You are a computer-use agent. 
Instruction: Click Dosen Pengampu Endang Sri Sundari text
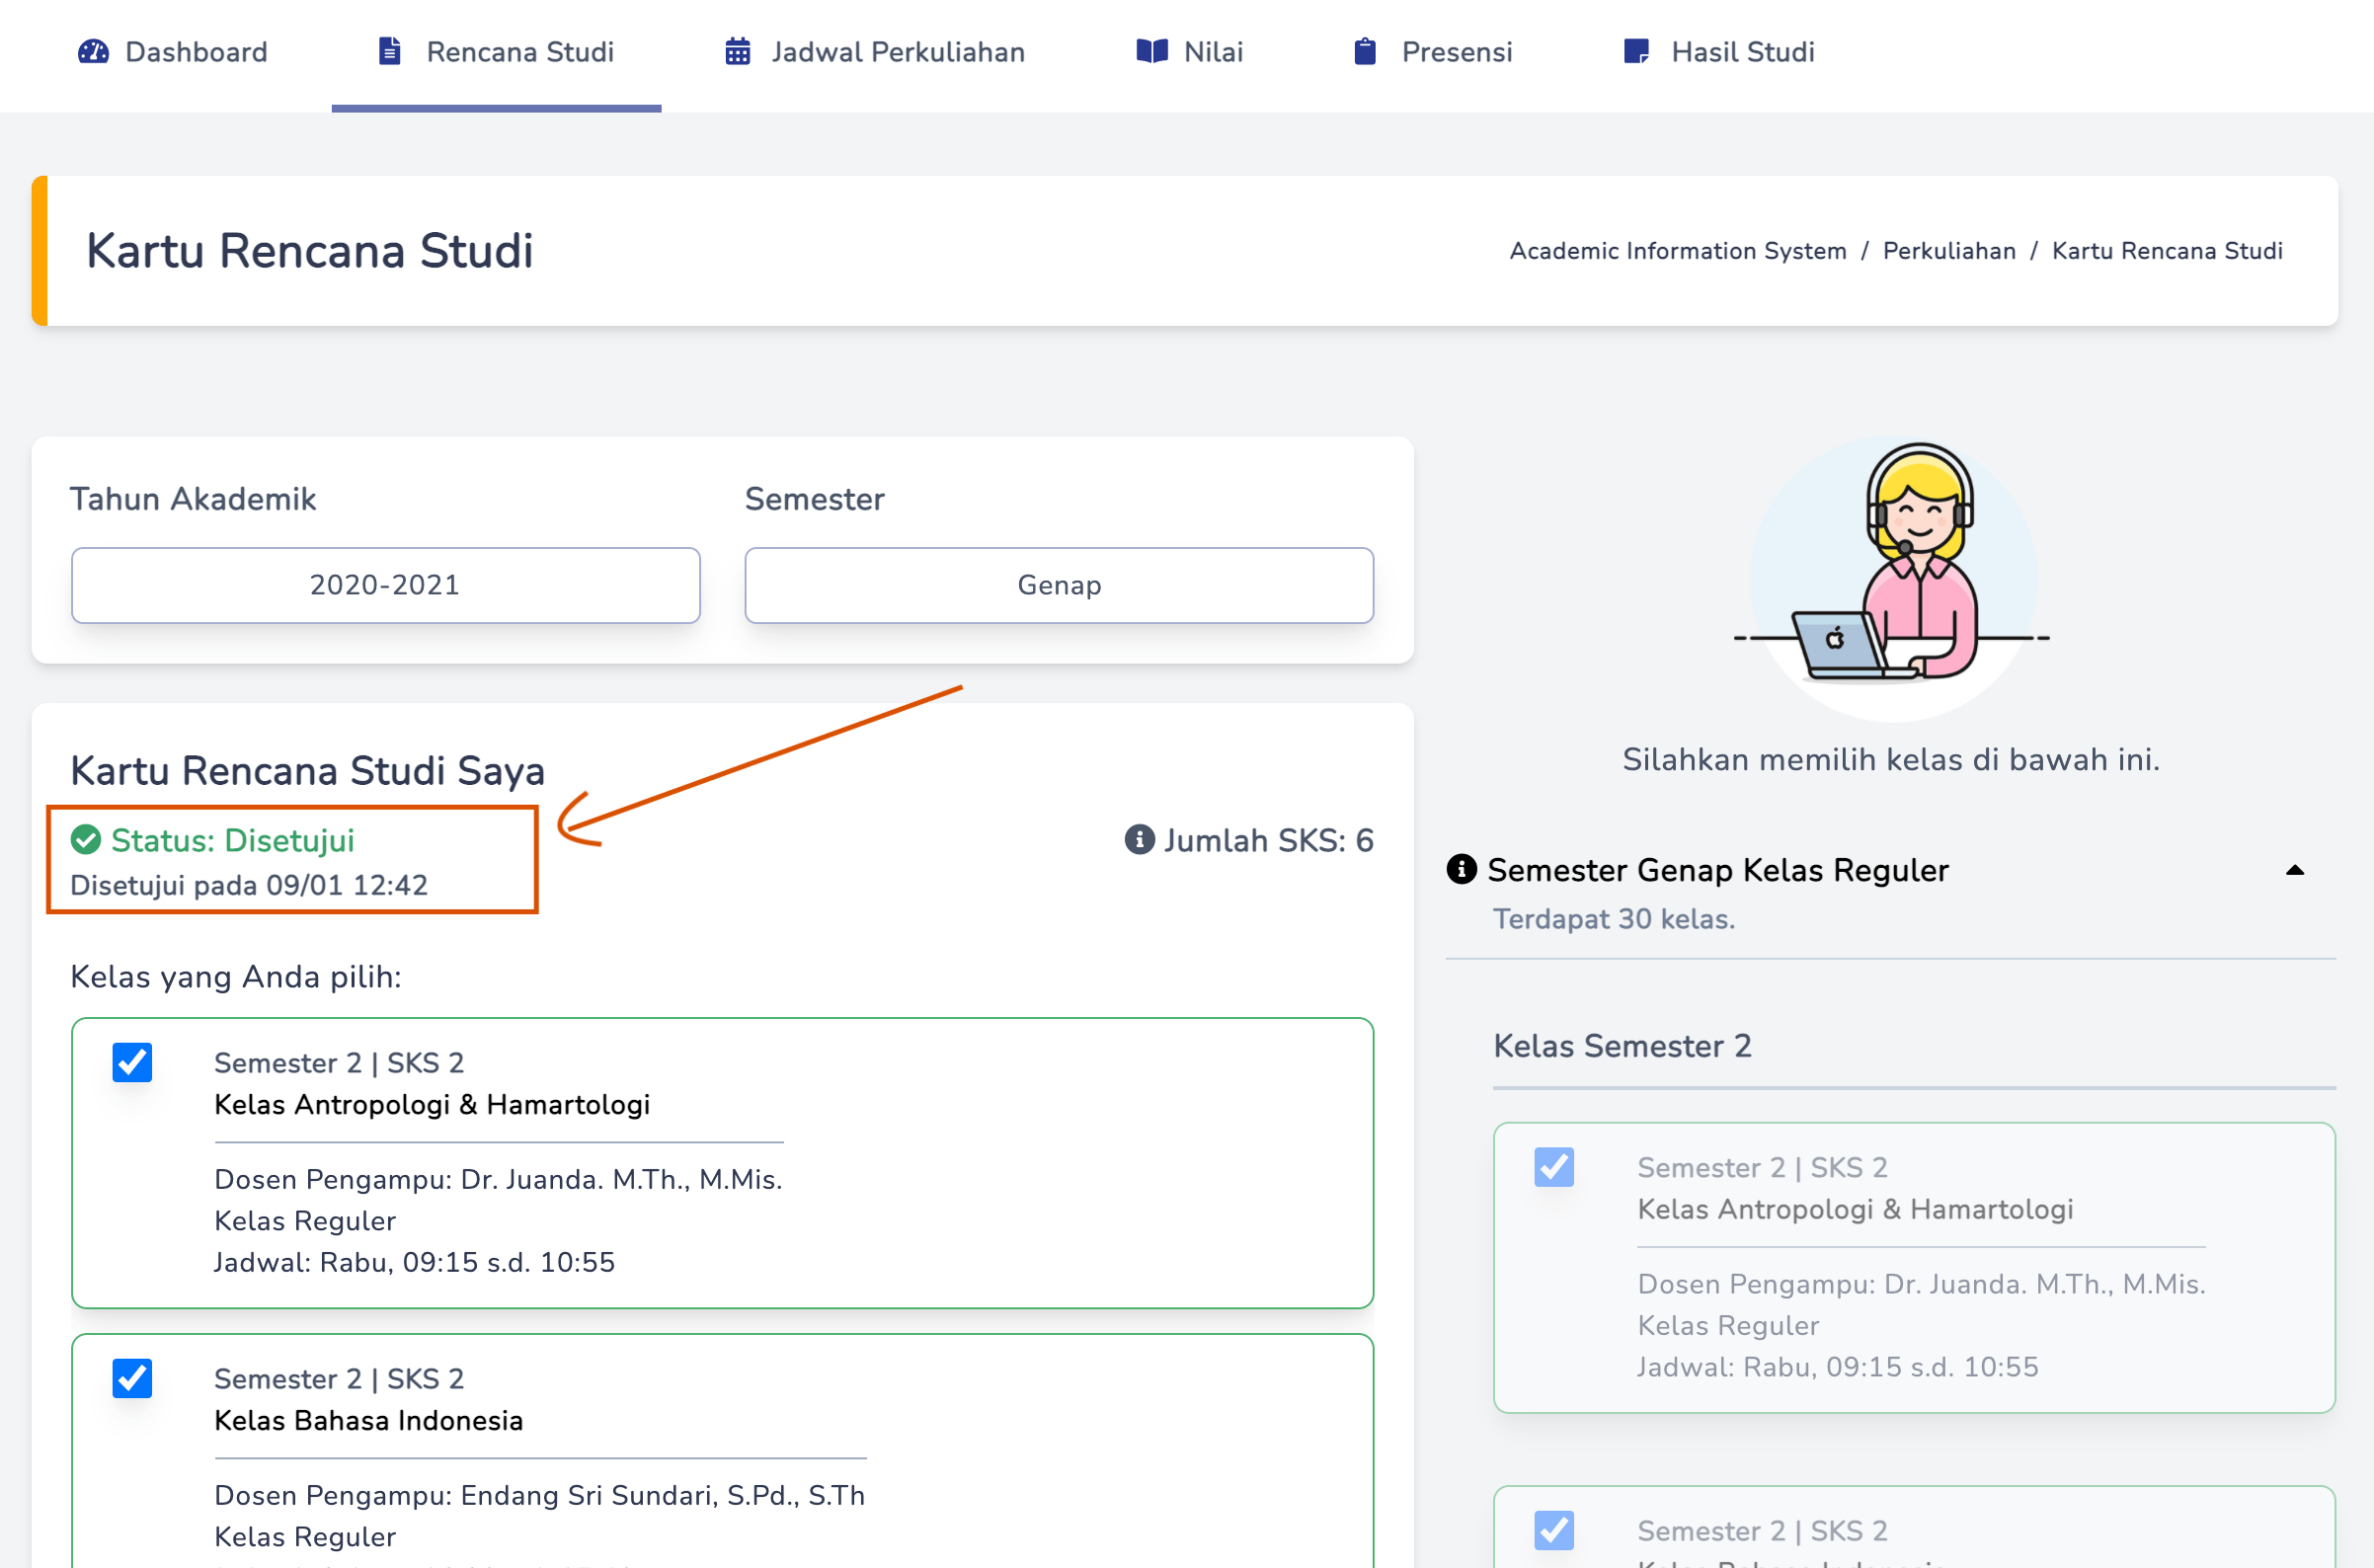tap(540, 1496)
